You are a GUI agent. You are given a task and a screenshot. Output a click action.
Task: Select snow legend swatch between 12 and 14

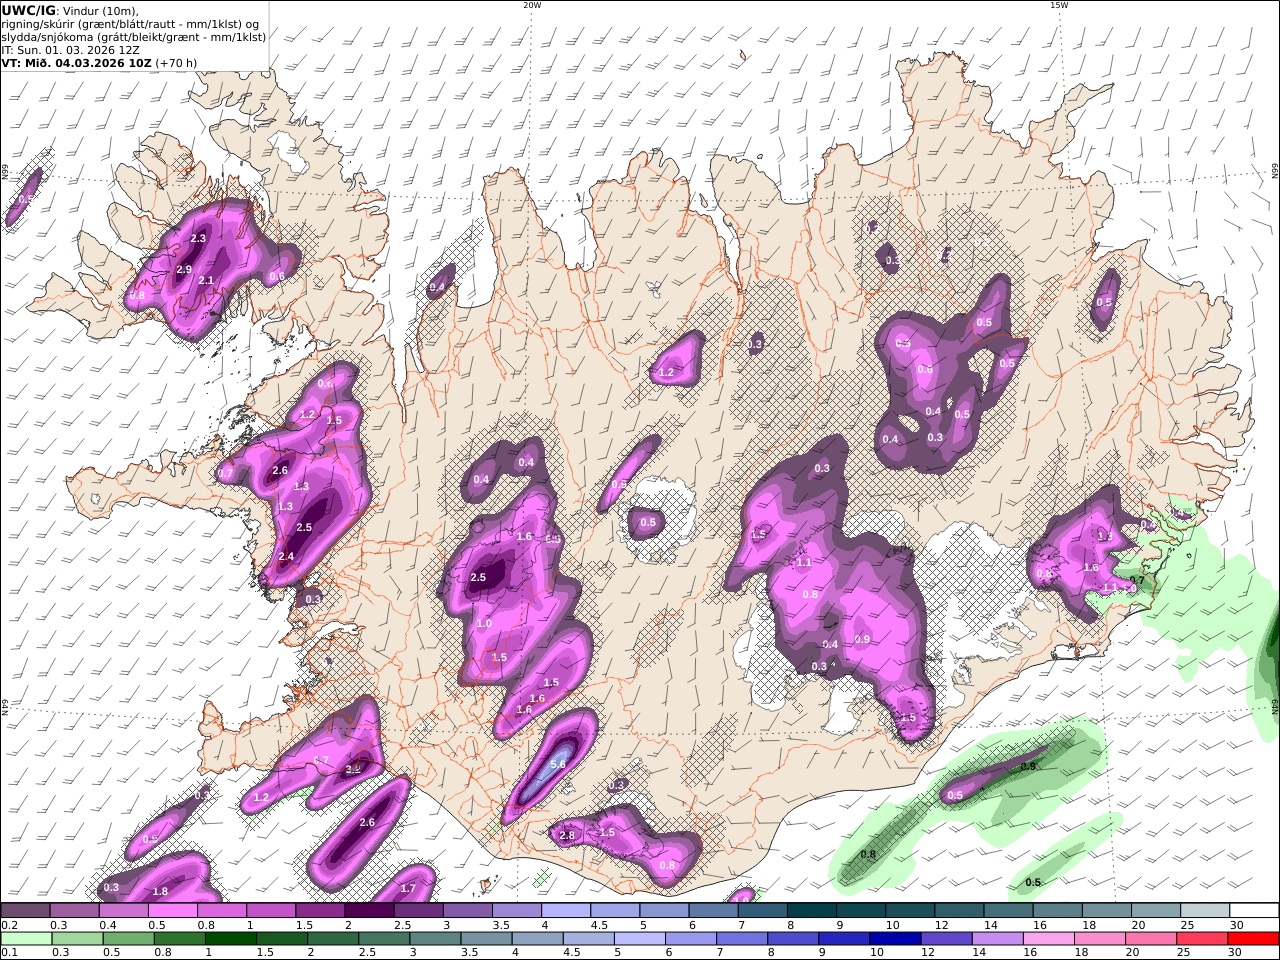959,910
